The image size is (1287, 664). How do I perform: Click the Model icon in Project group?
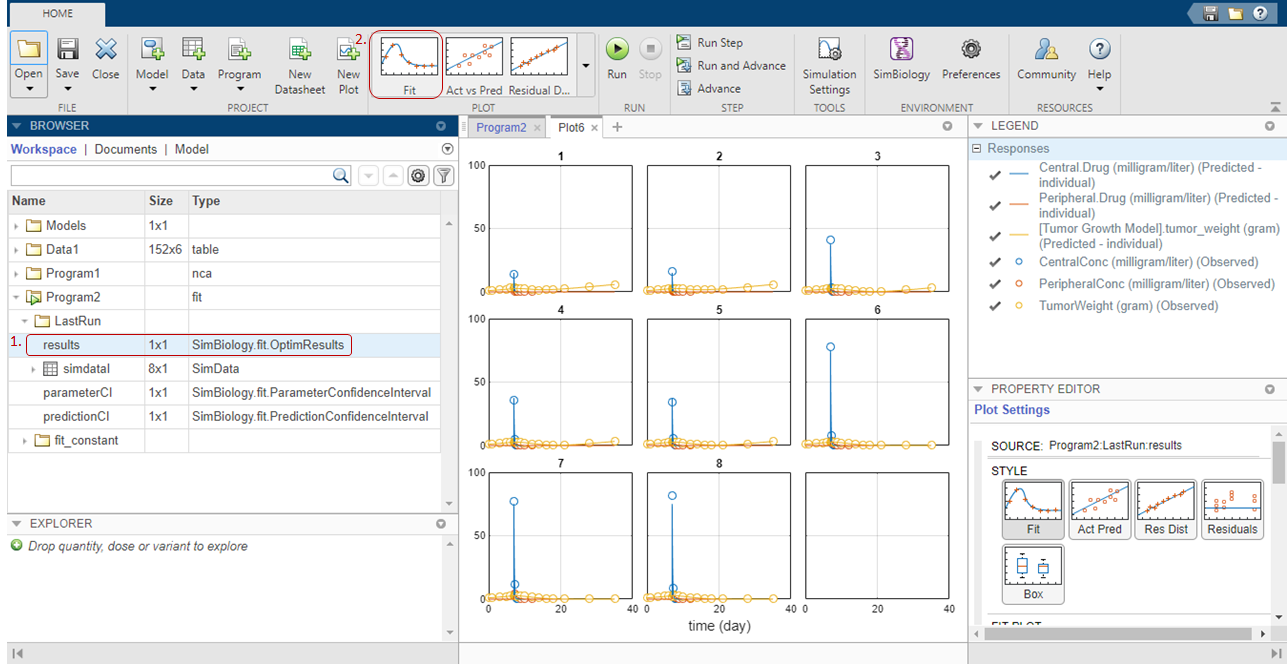pyautogui.click(x=152, y=50)
